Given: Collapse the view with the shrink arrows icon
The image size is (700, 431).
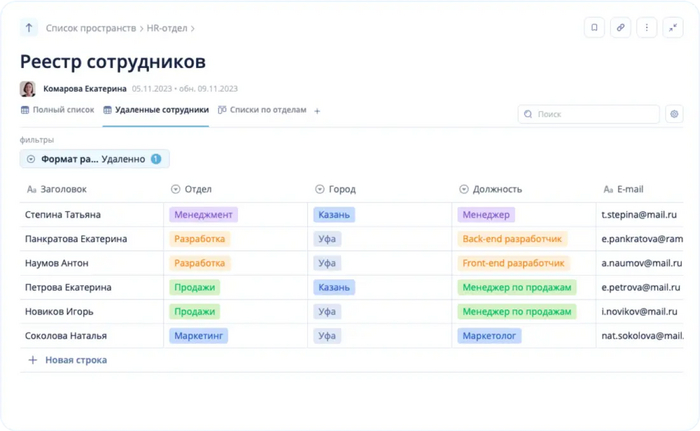Looking at the screenshot, I should 673,28.
